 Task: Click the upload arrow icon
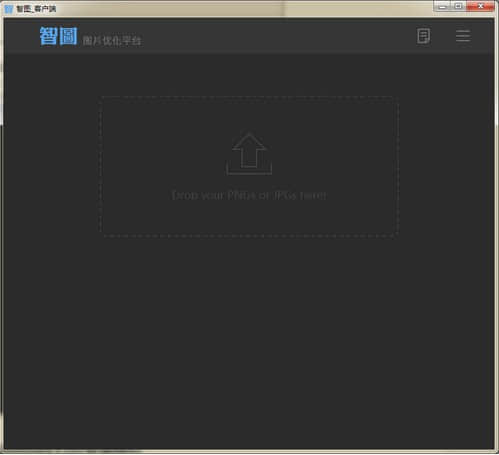coord(249,150)
